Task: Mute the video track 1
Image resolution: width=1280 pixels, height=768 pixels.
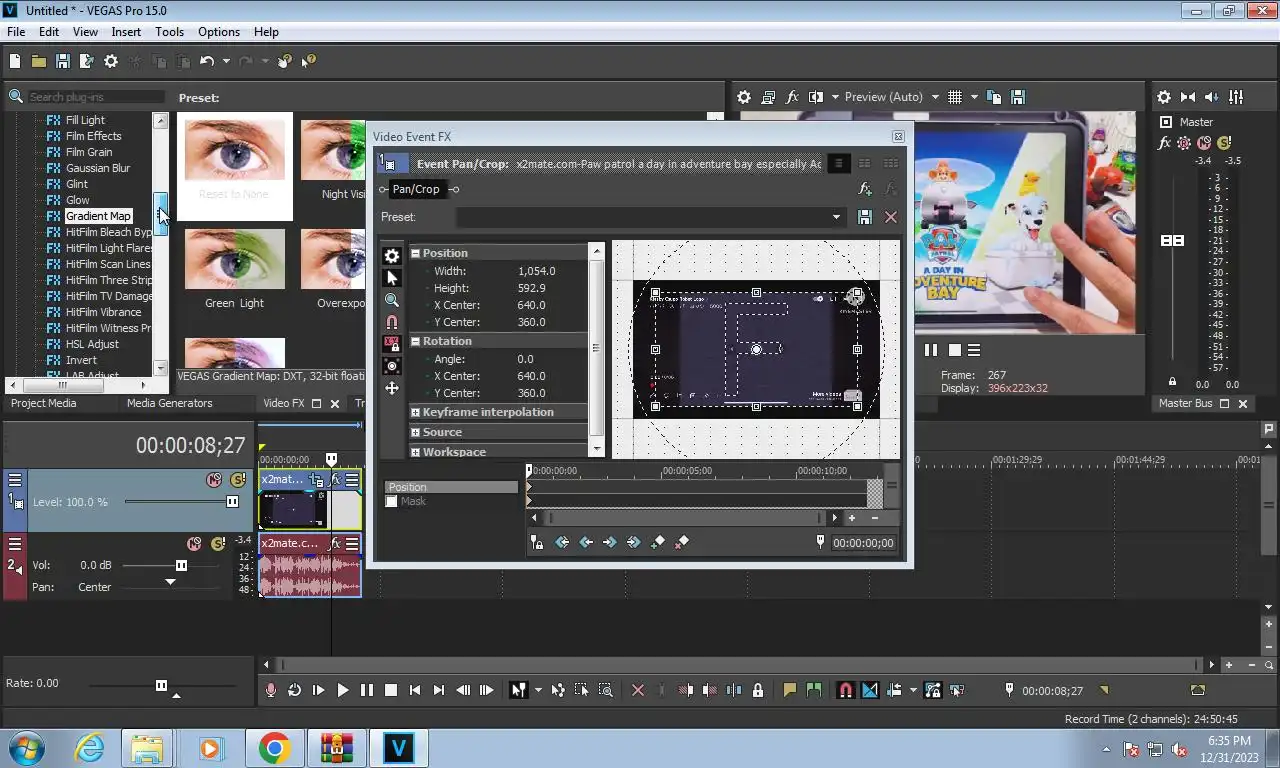Action: pos(214,480)
